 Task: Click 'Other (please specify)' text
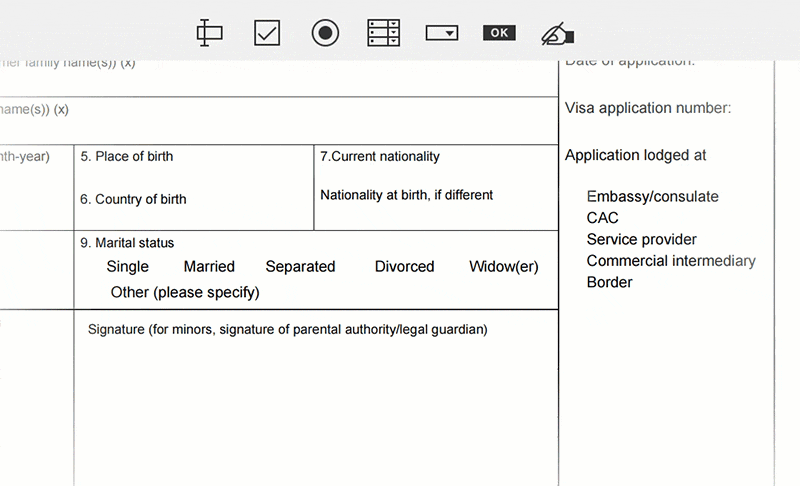(x=185, y=292)
